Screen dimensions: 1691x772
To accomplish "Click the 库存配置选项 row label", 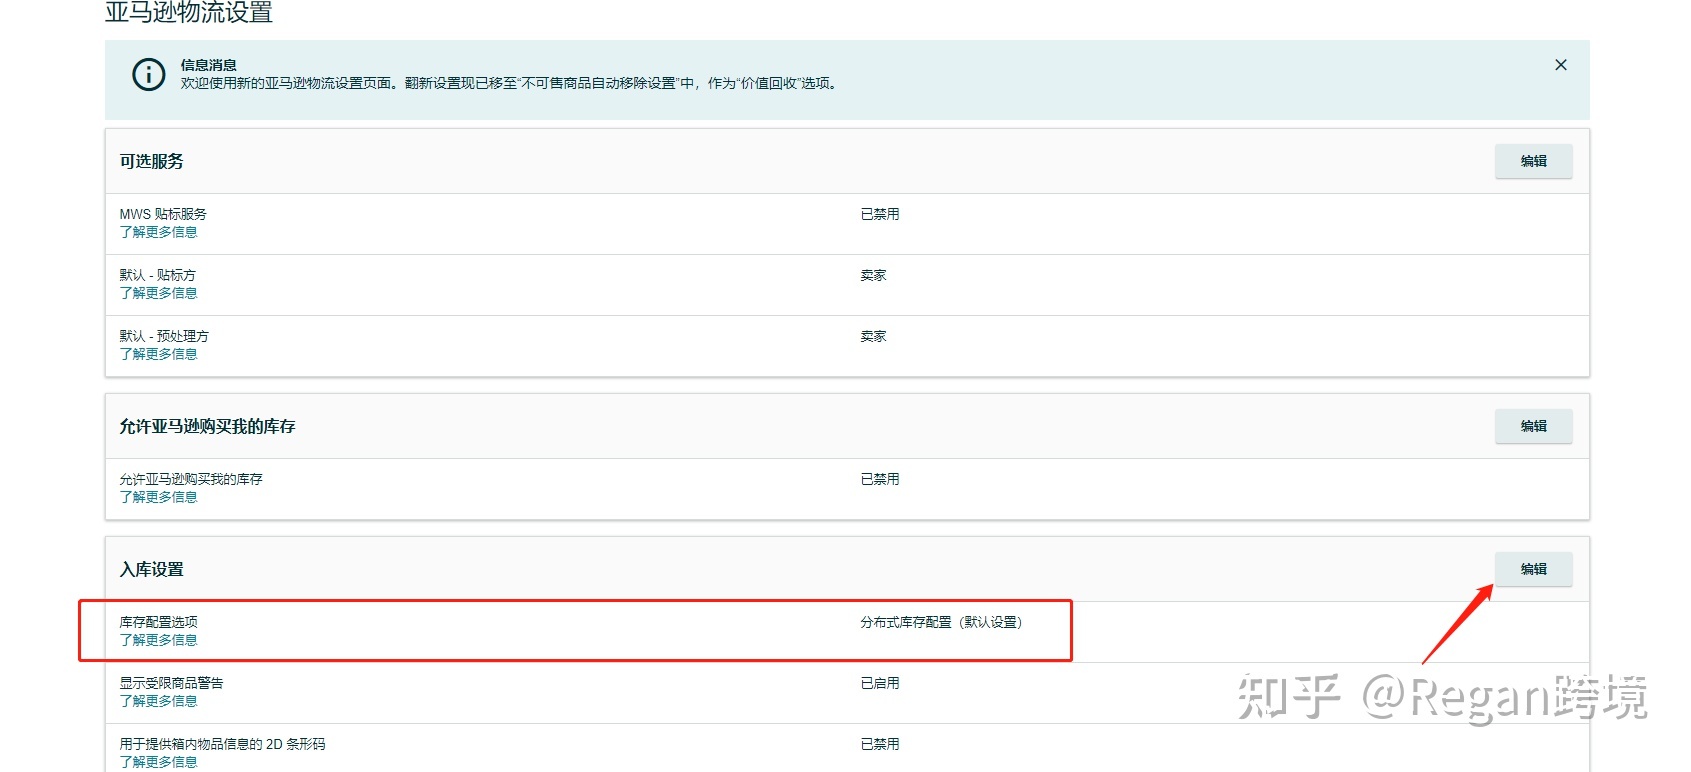I will point(158,622).
